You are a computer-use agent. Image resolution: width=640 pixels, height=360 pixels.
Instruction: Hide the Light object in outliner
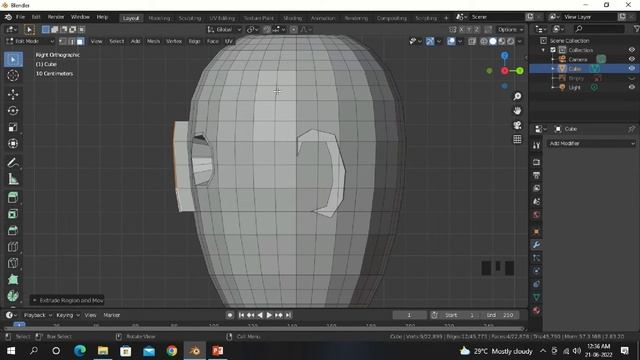[x=631, y=87]
